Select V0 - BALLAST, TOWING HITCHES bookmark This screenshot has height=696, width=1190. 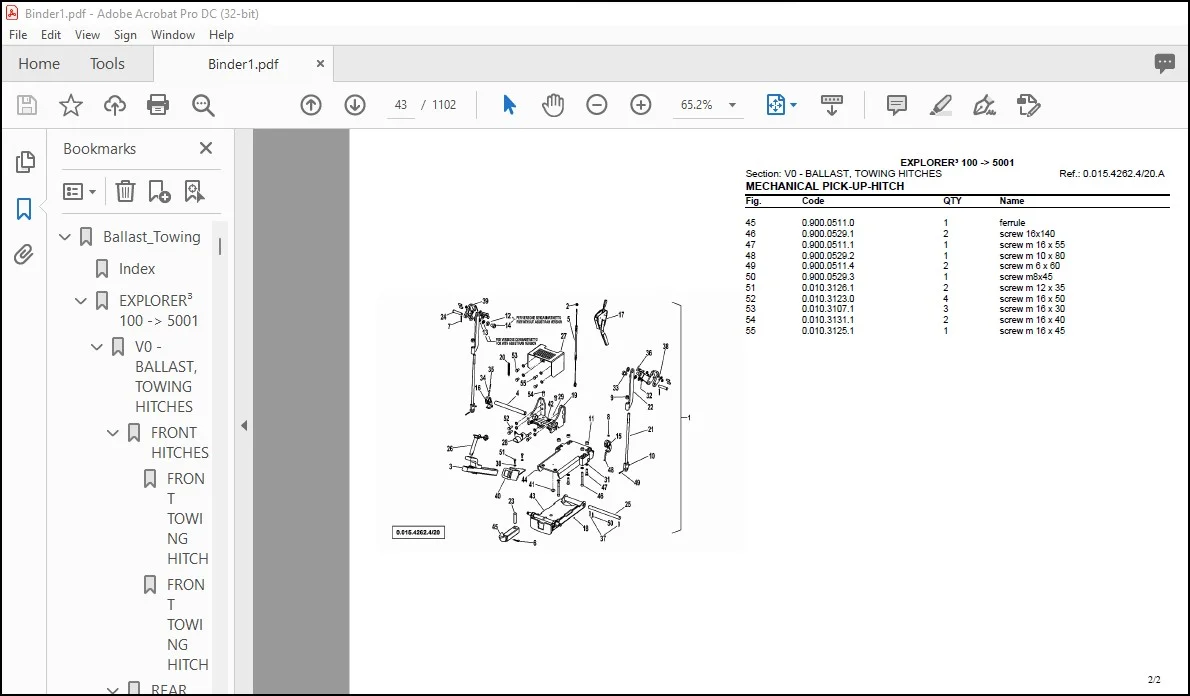coord(165,376)
